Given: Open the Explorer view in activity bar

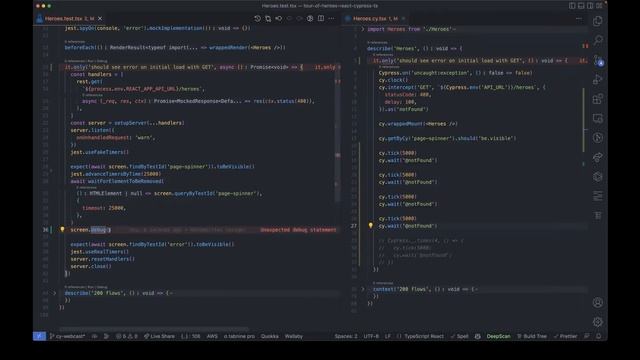Looking at the screenshot, I should click(598, 21).
